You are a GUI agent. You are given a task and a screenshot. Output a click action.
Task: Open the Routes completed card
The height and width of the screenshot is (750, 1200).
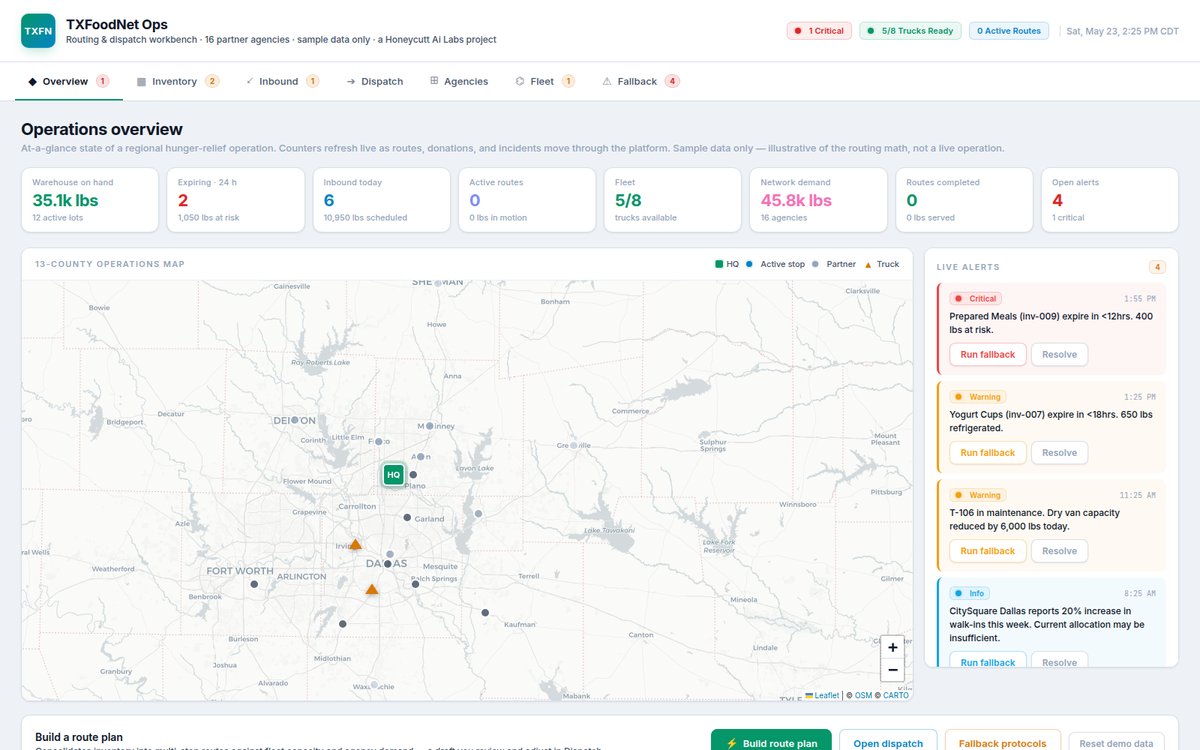click(x=964, y=200)
